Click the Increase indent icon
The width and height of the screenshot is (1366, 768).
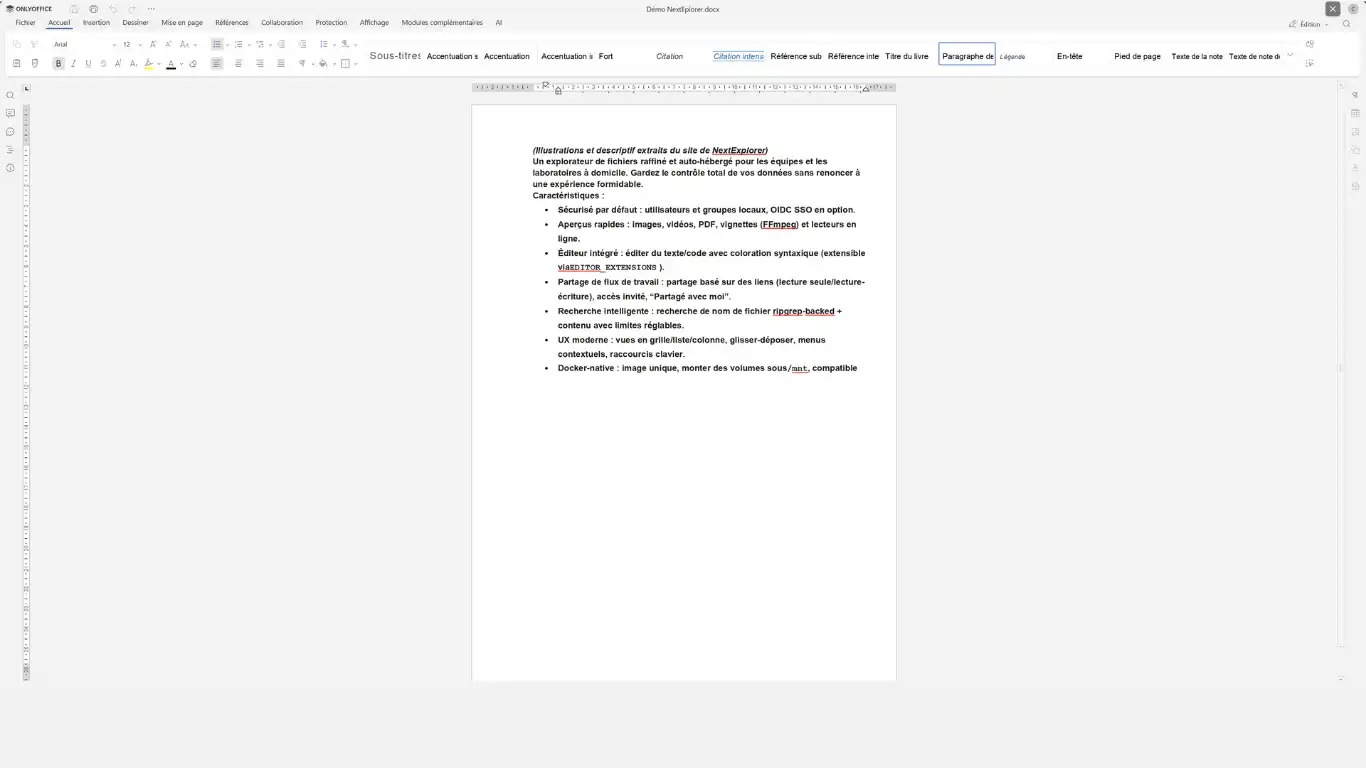click(x=302, y=44)
